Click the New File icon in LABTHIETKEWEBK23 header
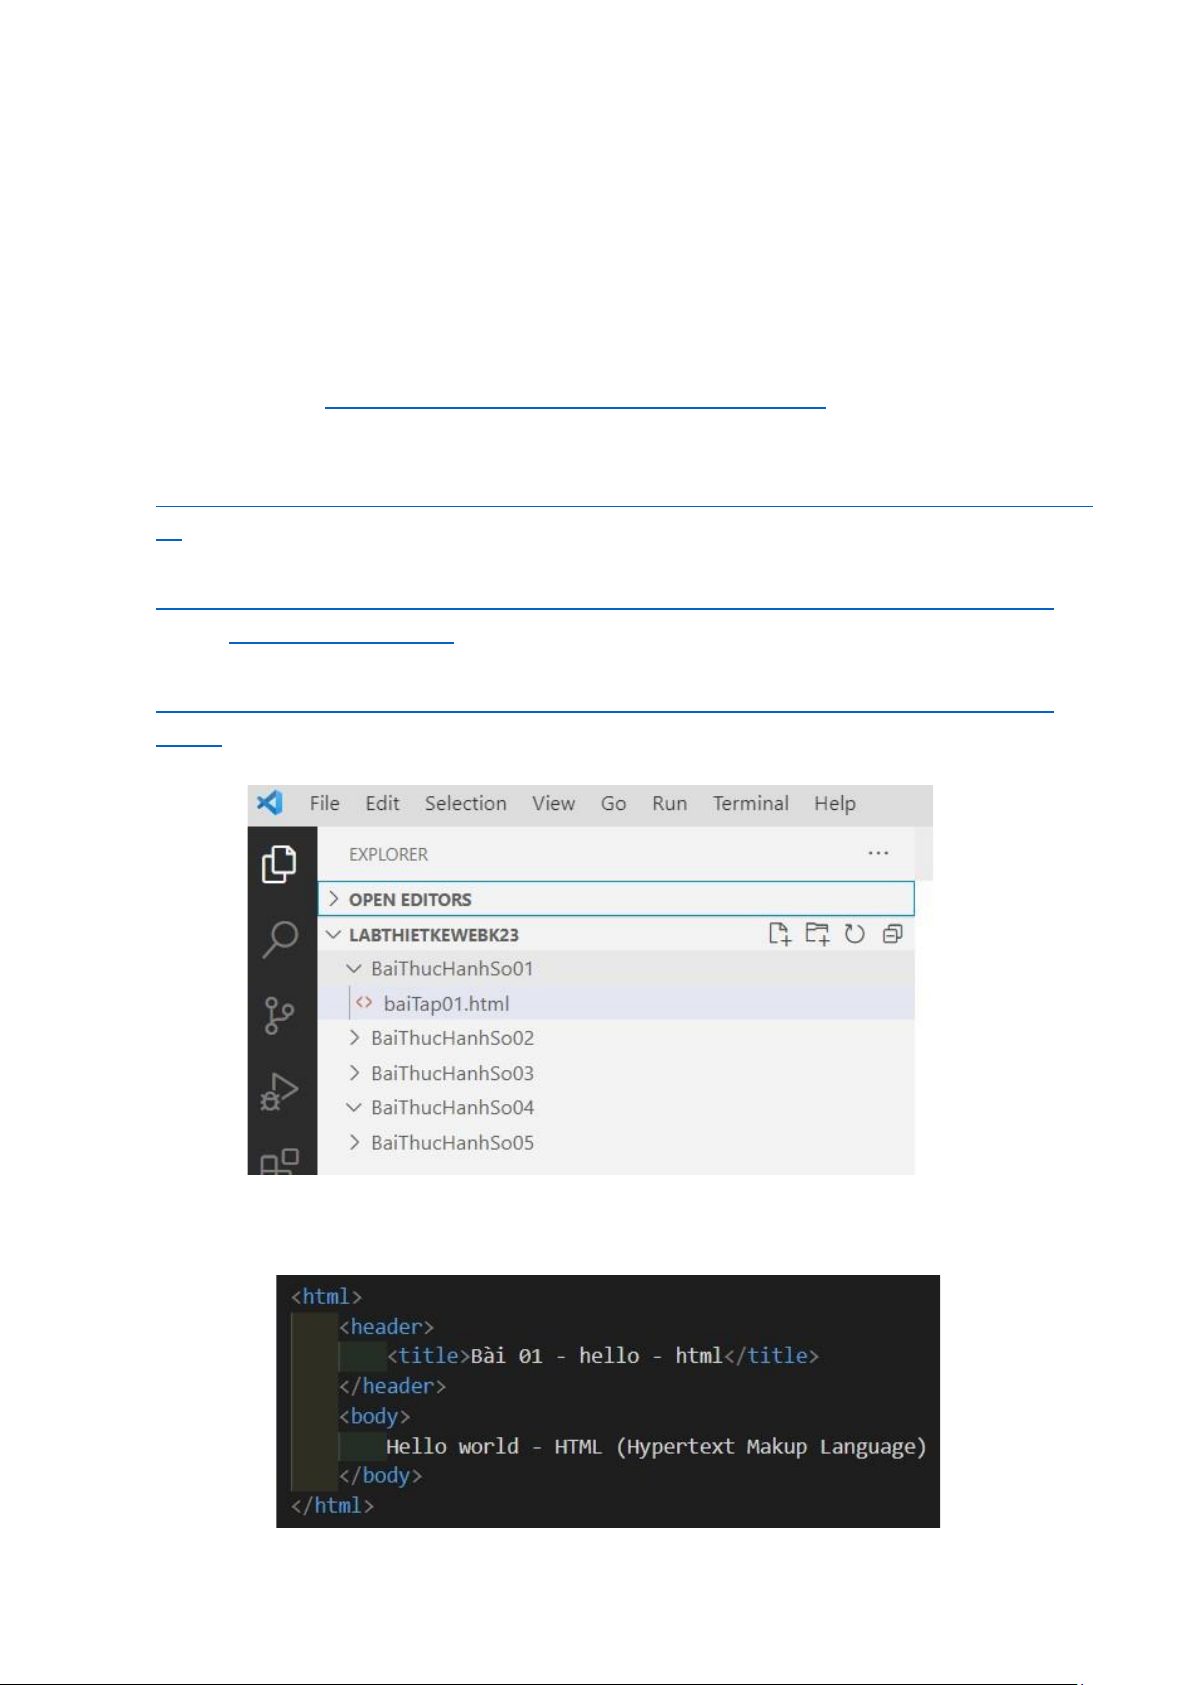This screenshot has width=1192, height=1685. 779,934
